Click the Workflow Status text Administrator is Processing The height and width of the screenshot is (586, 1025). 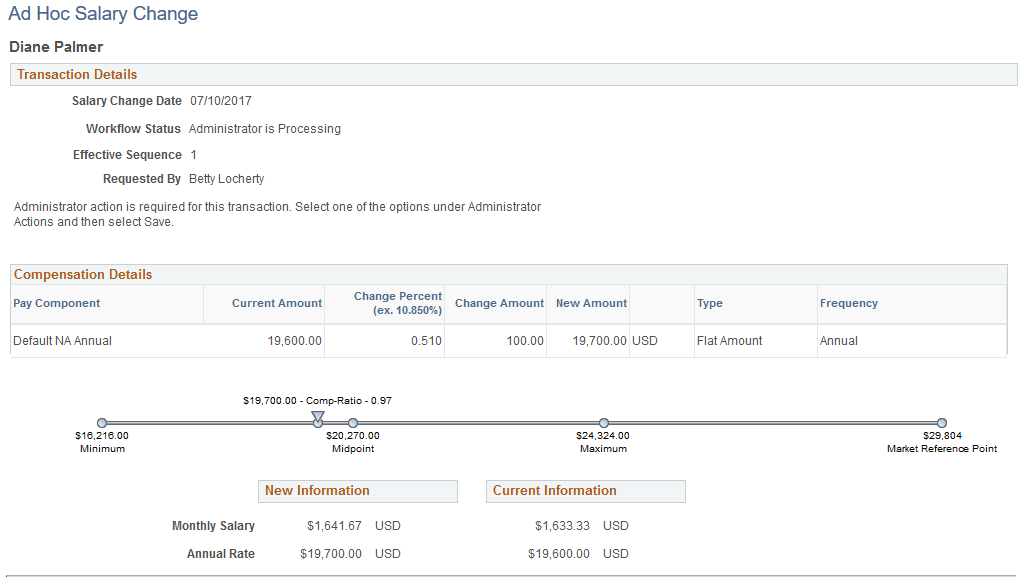(264, 128)
